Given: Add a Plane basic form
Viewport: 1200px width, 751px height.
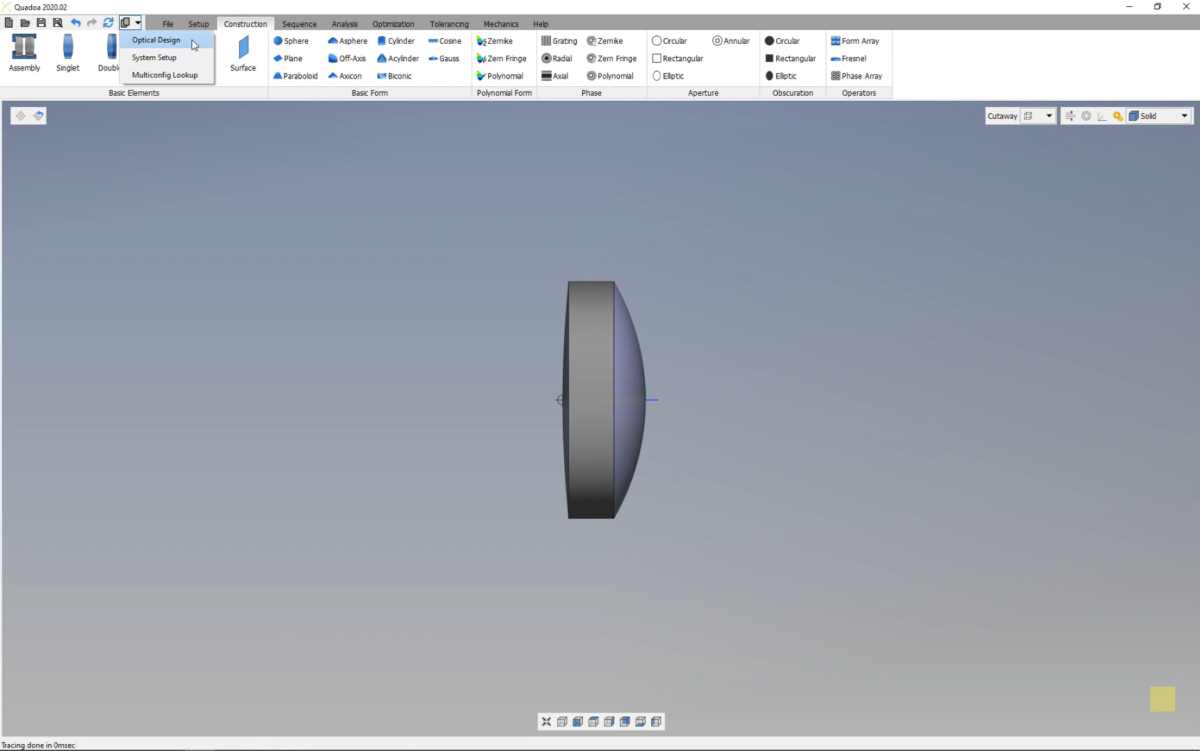Looking at the screenshot, I should coord(288,59).
